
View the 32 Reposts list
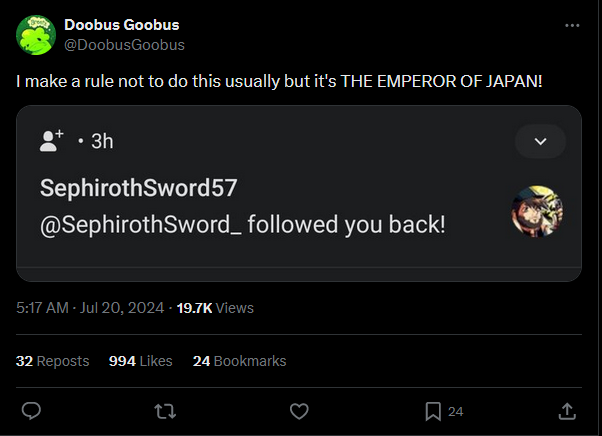(53, 361)
